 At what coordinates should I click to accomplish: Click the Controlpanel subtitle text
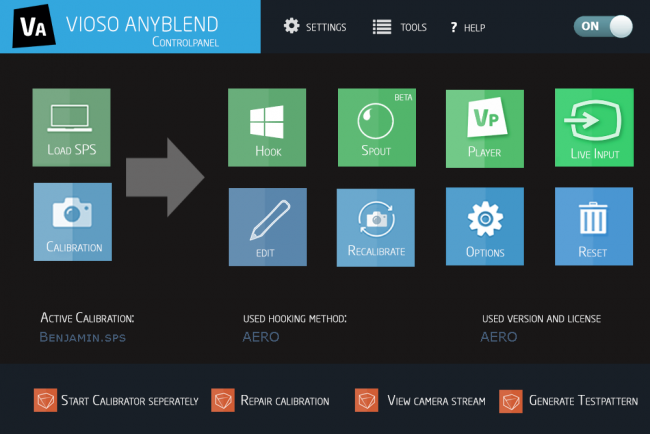pyautogui.click(x=185, y=42)
